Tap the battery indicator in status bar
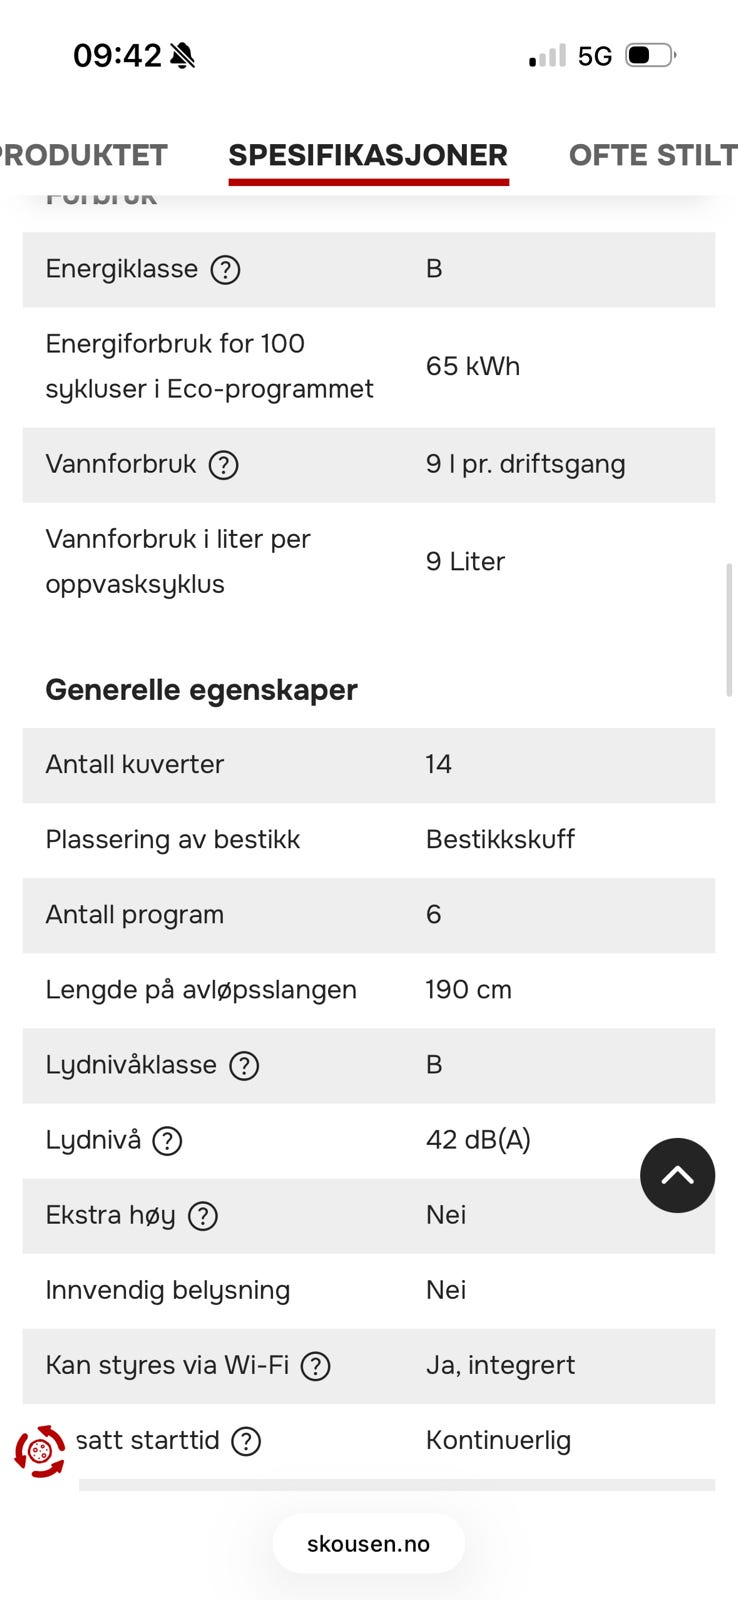This screenshot has width=738, height=1600. (651, 55)
